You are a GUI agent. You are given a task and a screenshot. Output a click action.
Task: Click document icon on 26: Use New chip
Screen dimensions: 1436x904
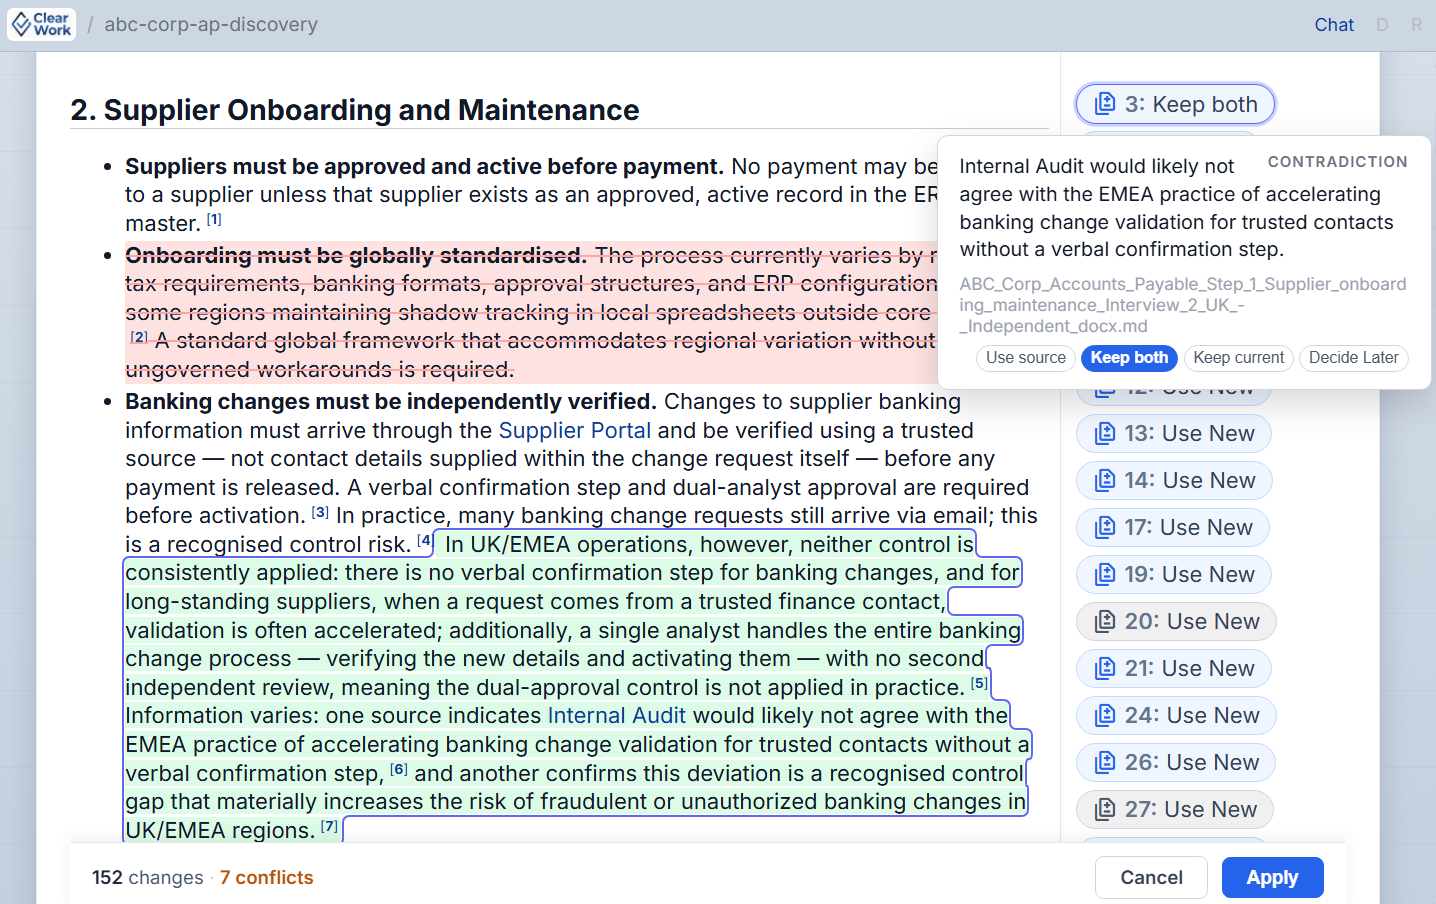click(1105, 762)
